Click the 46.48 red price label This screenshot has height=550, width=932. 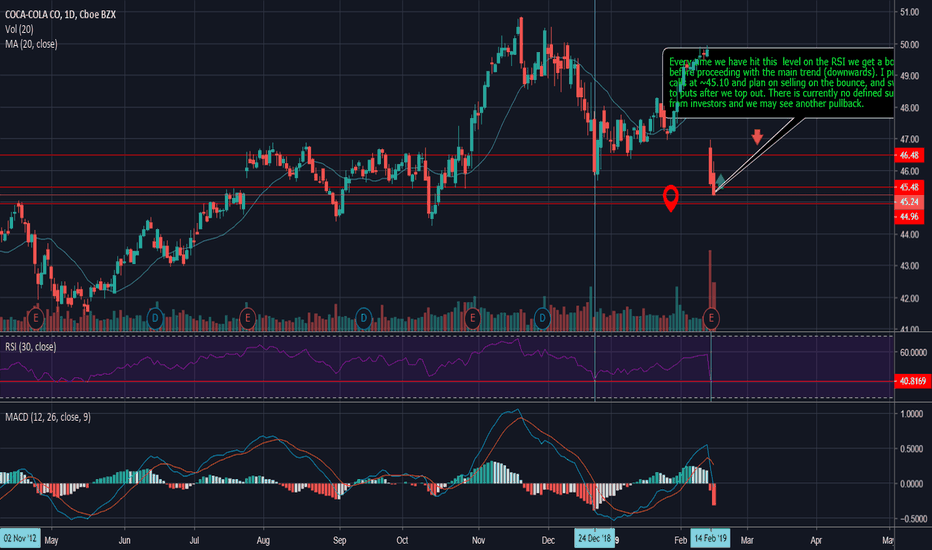pyautogui.click(x=909, y=155)
